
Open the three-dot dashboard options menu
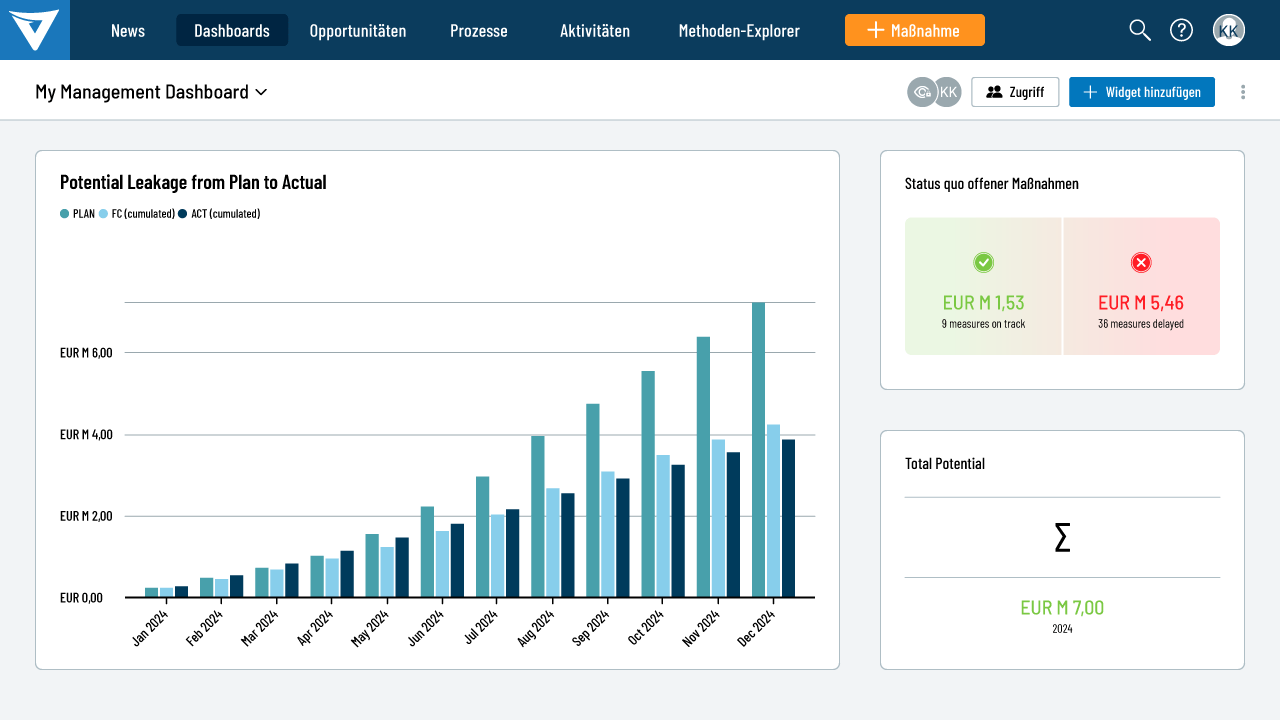pyautogui.click(x=1243, y=92)
